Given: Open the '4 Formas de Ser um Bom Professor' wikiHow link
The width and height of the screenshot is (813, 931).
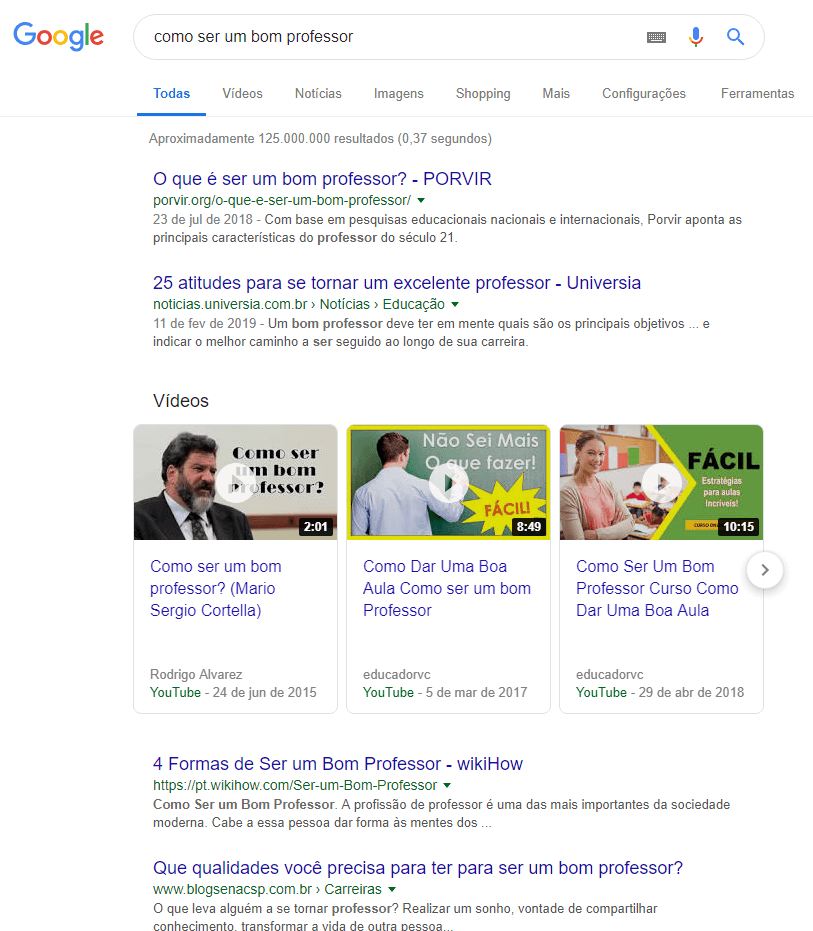Looking at the screenshot, I should [337, 763].
